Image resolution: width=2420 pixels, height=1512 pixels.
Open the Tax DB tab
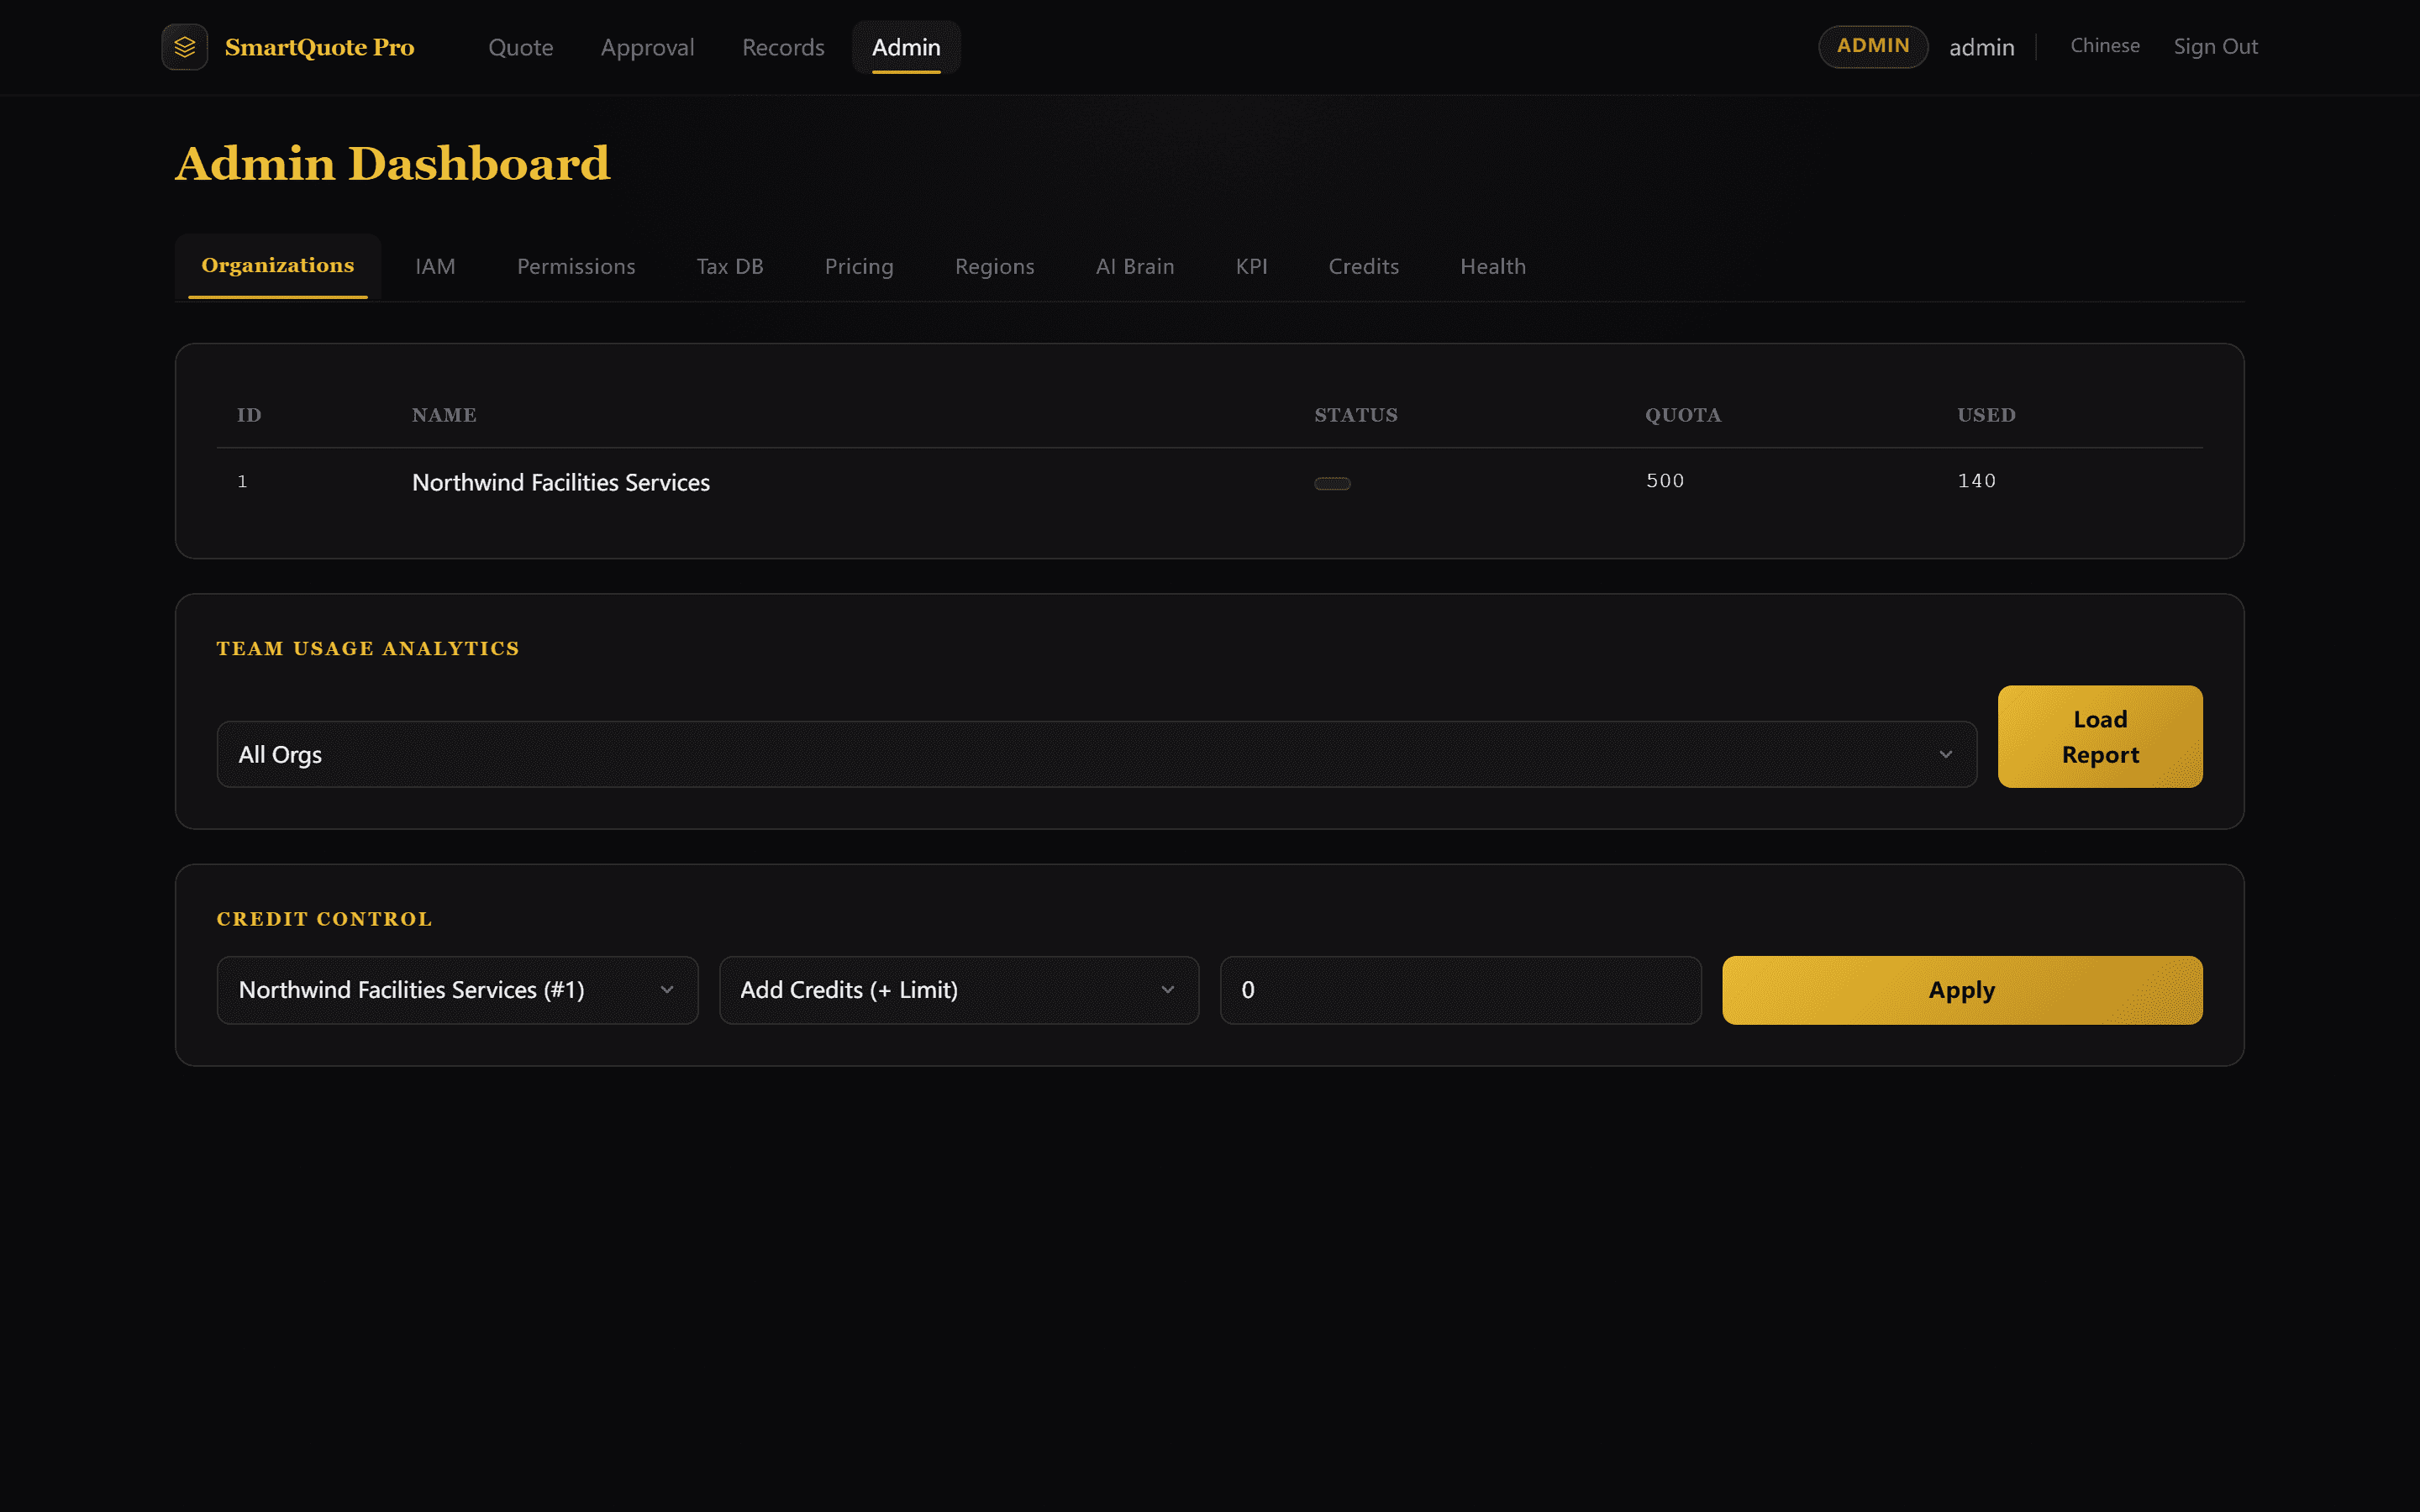coord(730,266)
